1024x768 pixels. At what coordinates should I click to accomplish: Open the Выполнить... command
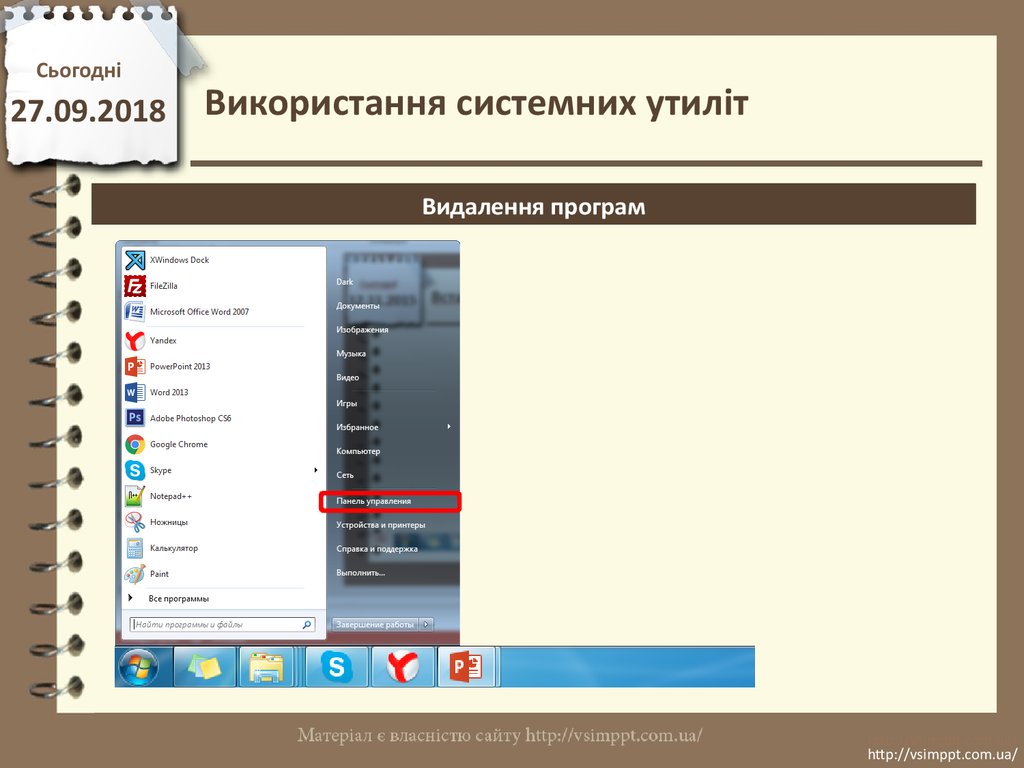click(x=361, y=573)
